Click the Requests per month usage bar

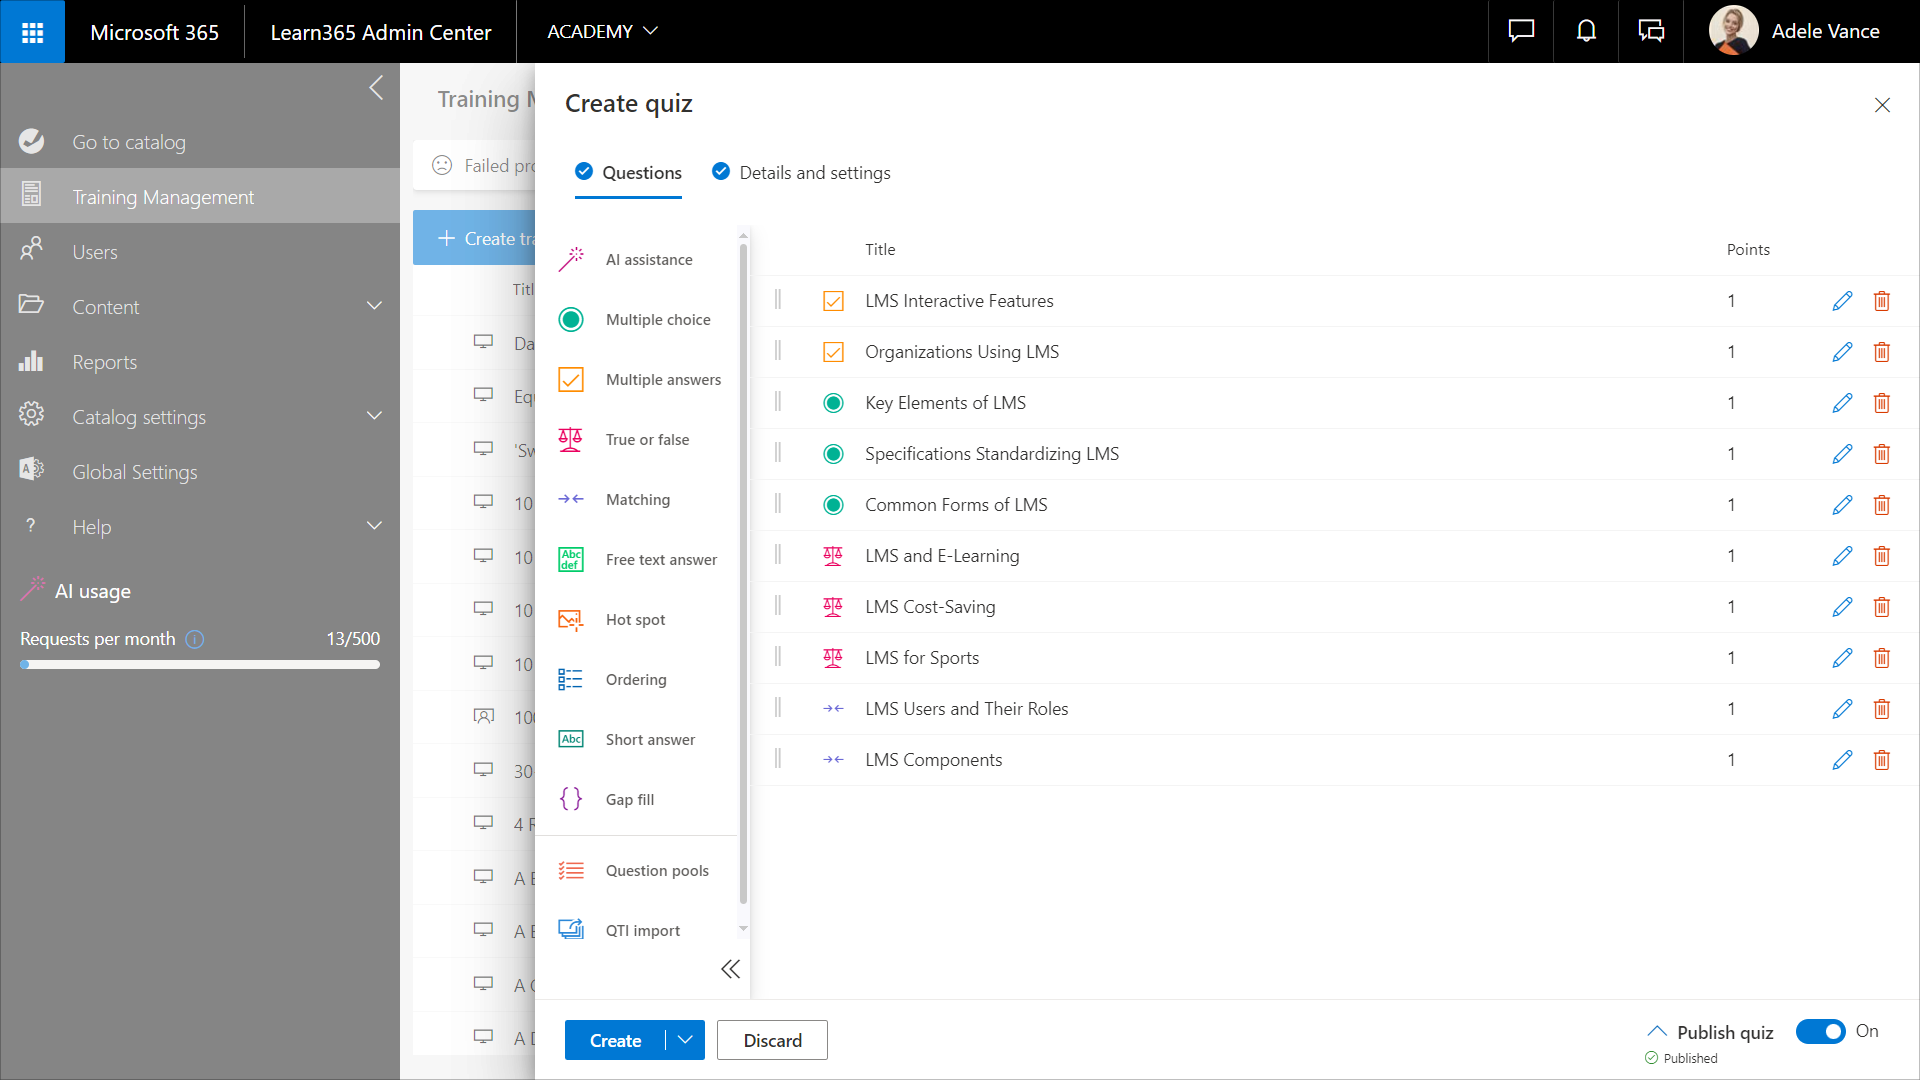point(200,664)
